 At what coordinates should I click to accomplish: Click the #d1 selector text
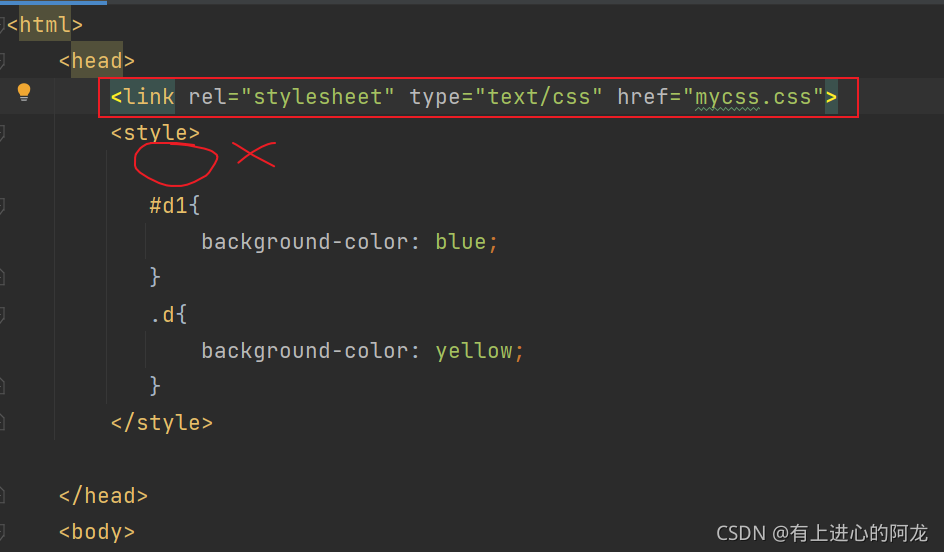point(168,206)
